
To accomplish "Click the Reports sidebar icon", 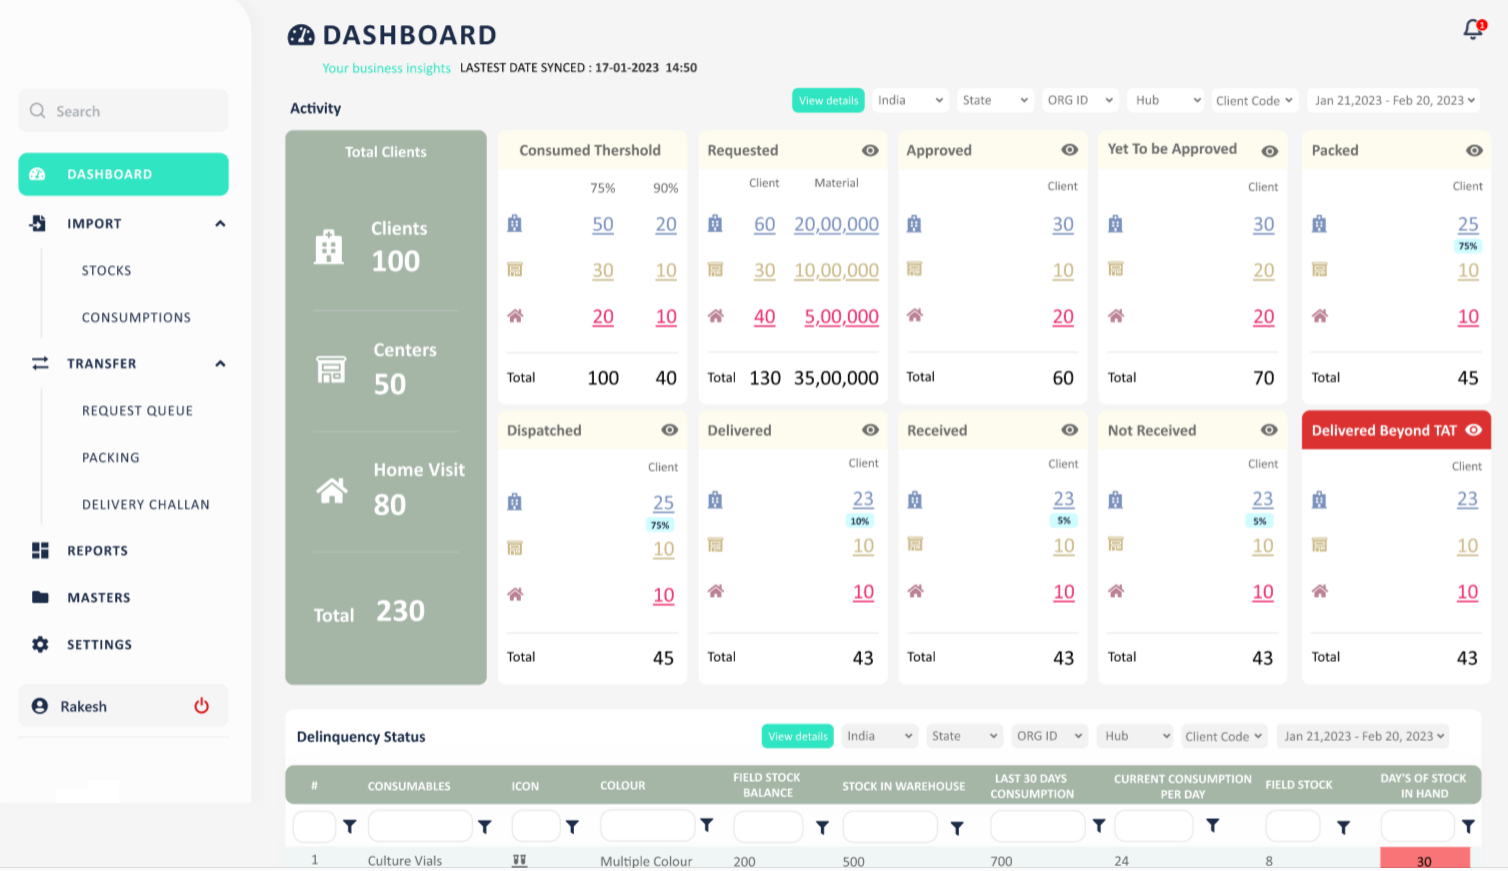I will click(40, 550).
